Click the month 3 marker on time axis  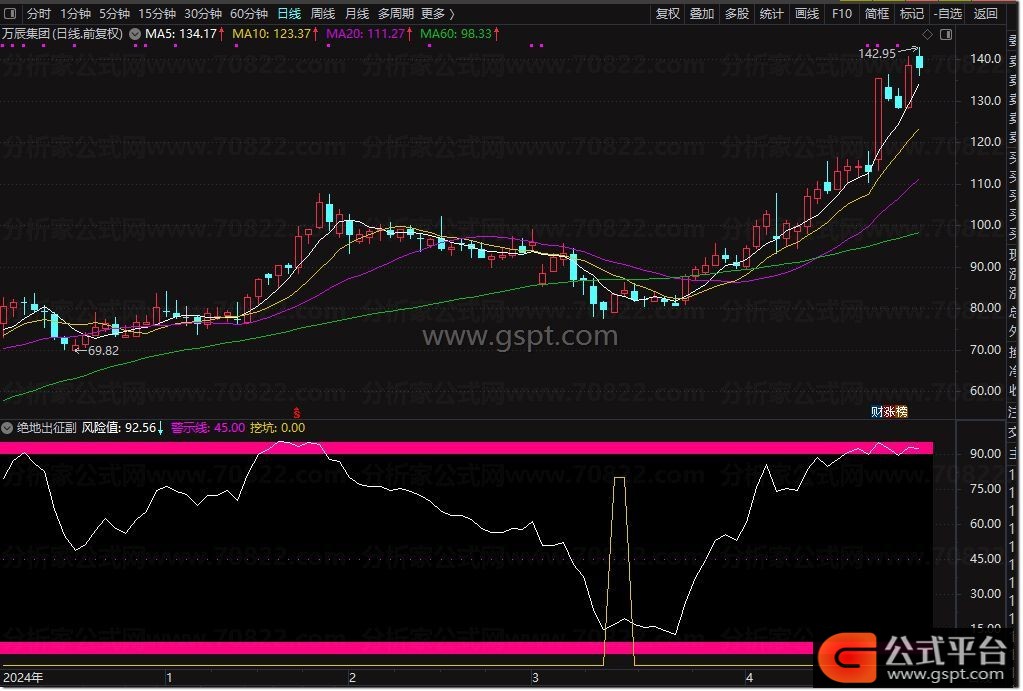pyautogui.click(x=535, y=678)
